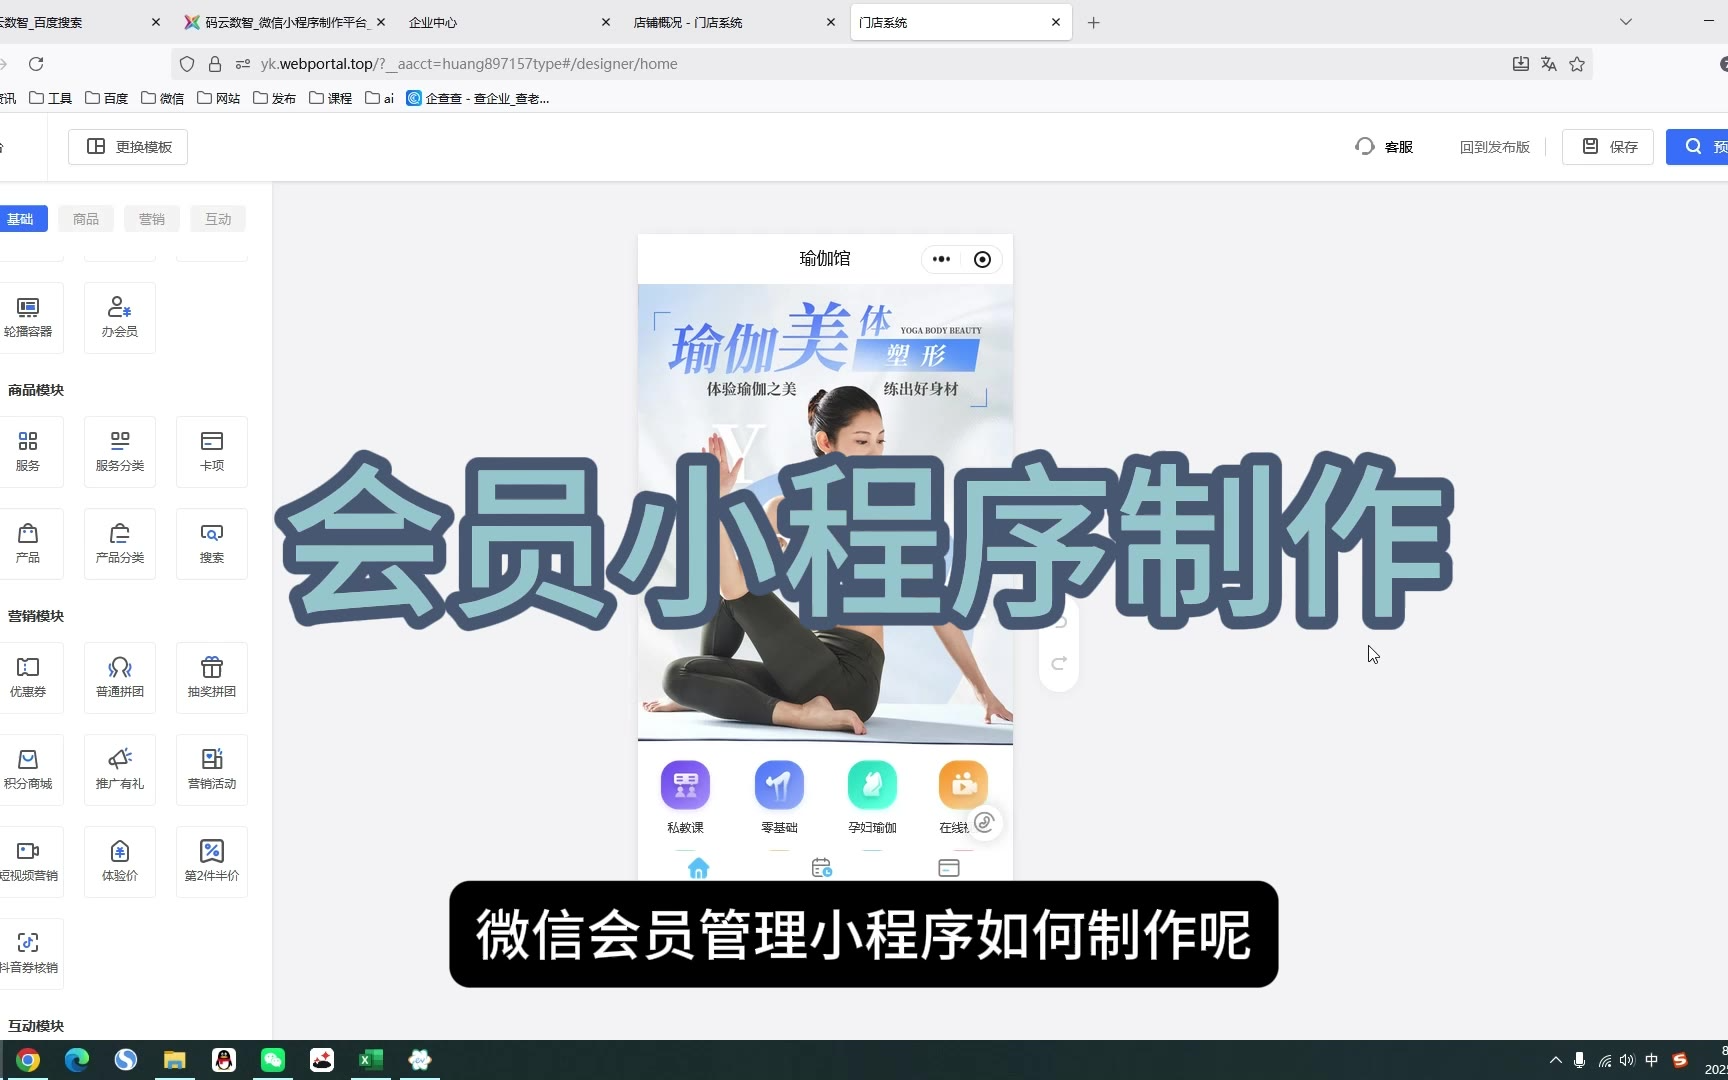Add the 第2件半价 half-price module
The height and width of the screenshot is (1080, 1728).
(x=212, y=861)
